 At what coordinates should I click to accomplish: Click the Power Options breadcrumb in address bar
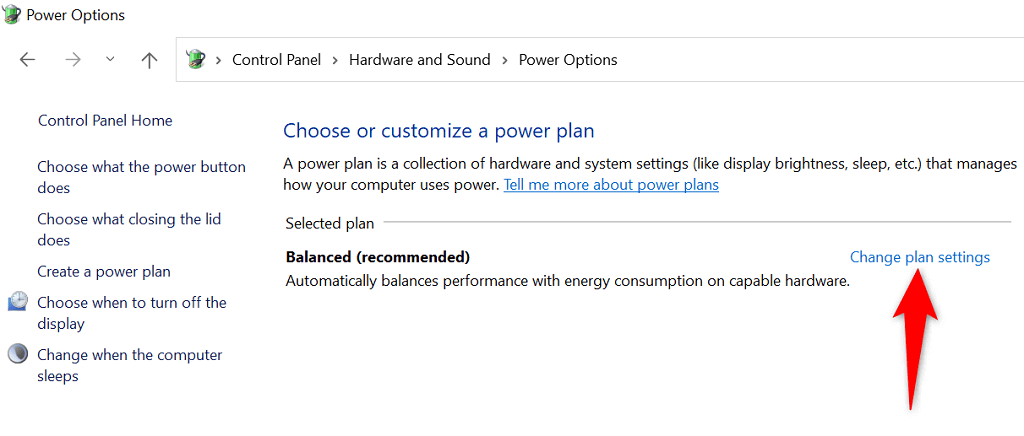point(567,60)
